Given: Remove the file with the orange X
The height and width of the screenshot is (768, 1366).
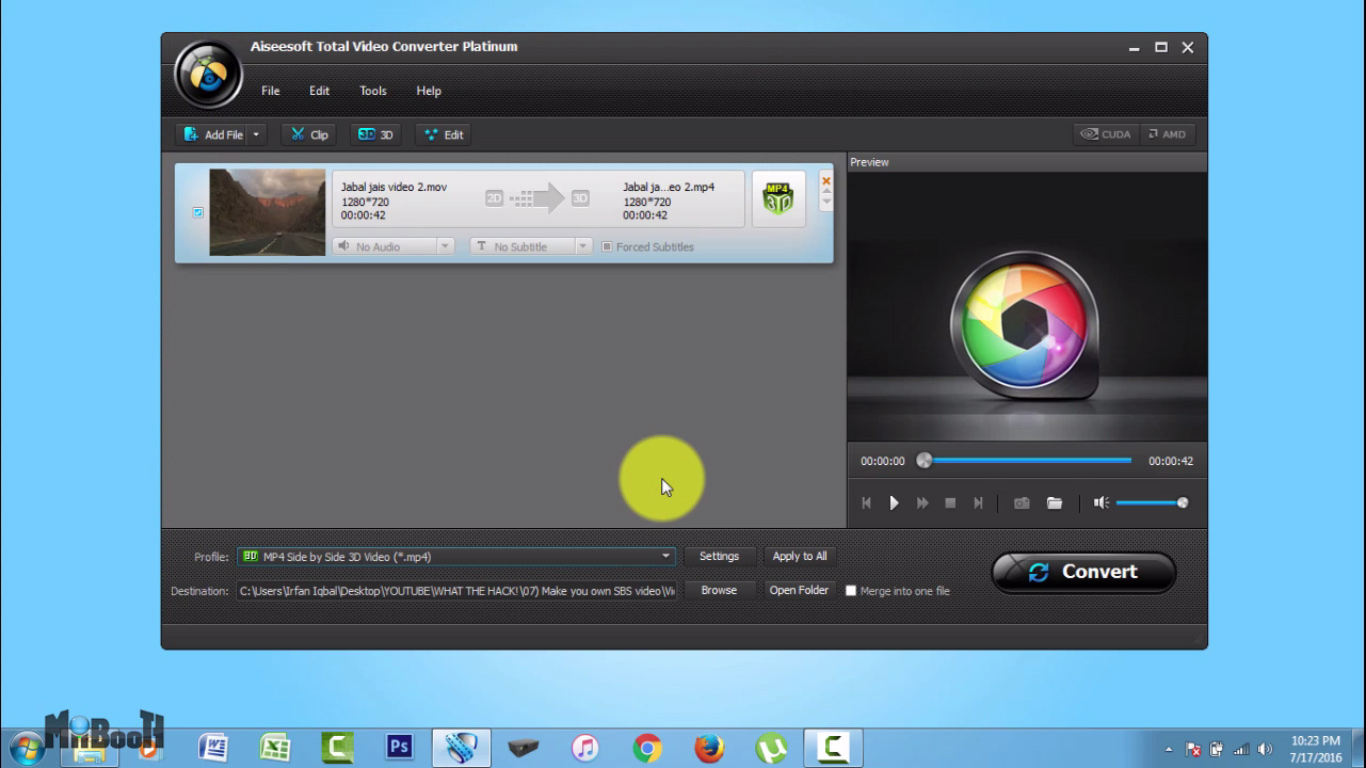Looking at the screenshot, I should pos(826,181).
